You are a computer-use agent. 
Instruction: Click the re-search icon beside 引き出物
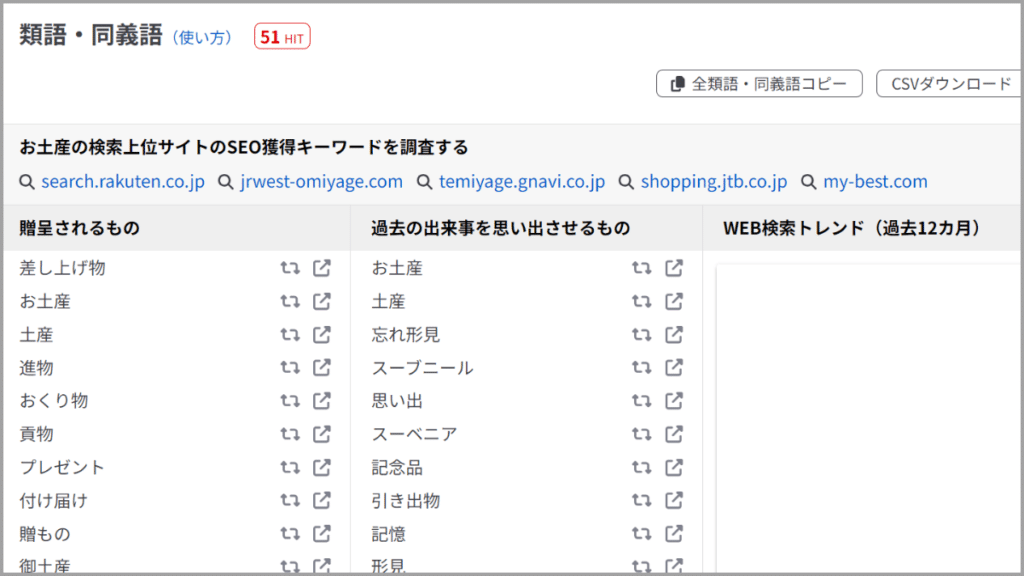[x=642, y=501]
